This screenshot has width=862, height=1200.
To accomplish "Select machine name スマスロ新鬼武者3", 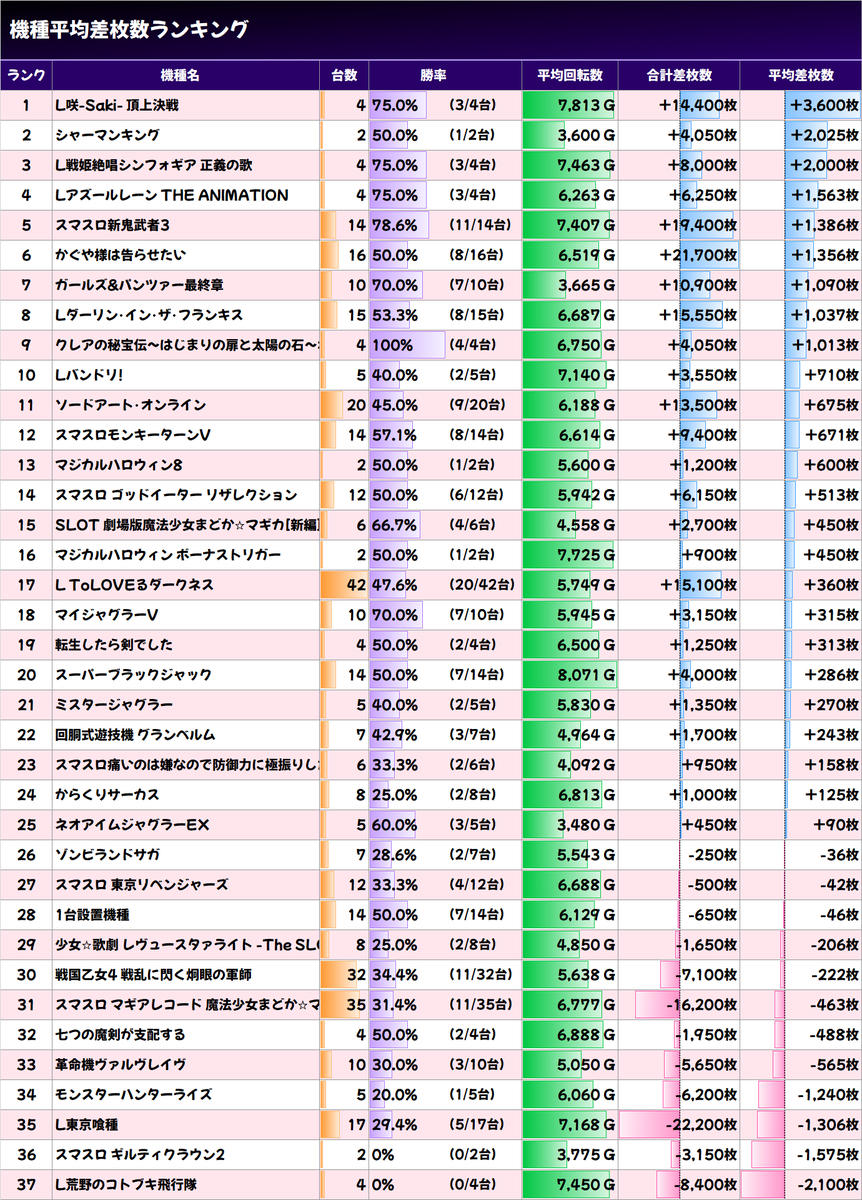I will 112,225.
